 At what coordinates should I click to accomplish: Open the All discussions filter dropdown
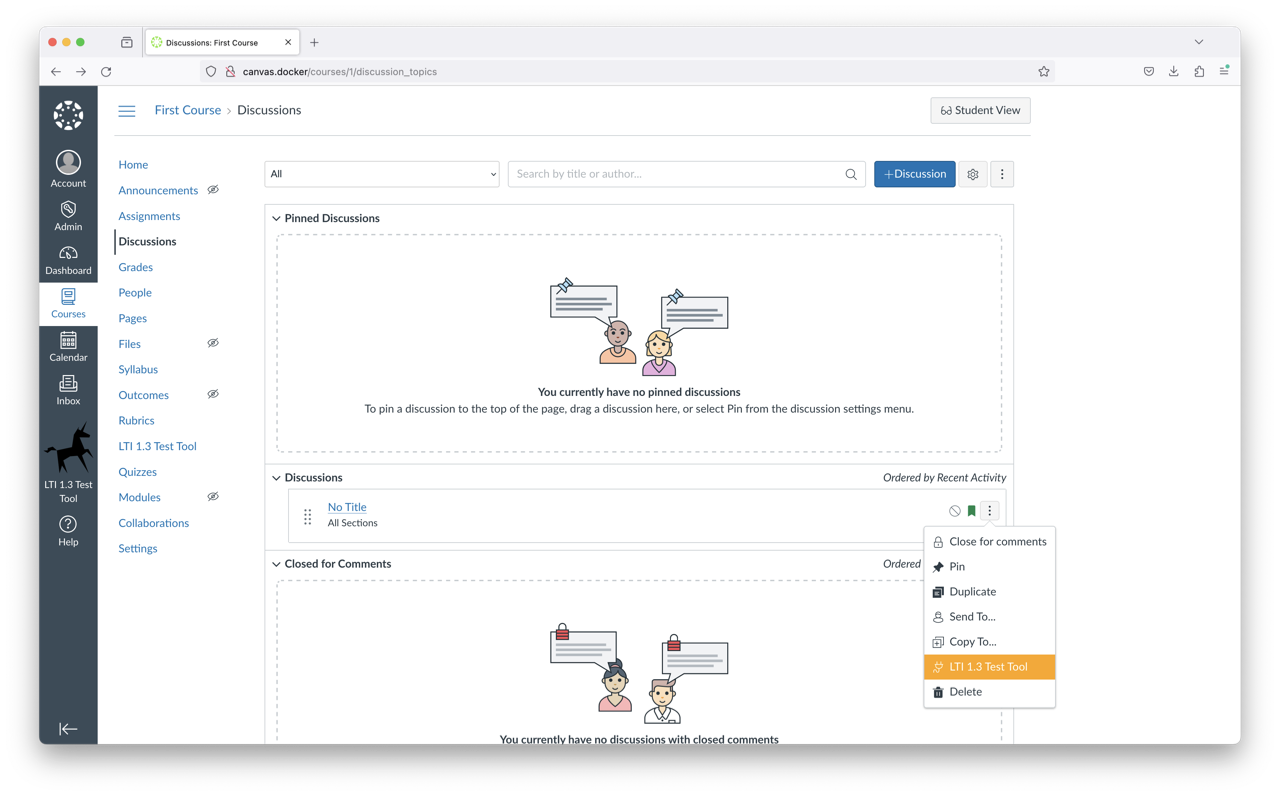pyautogui.click(x=381, y=174)
